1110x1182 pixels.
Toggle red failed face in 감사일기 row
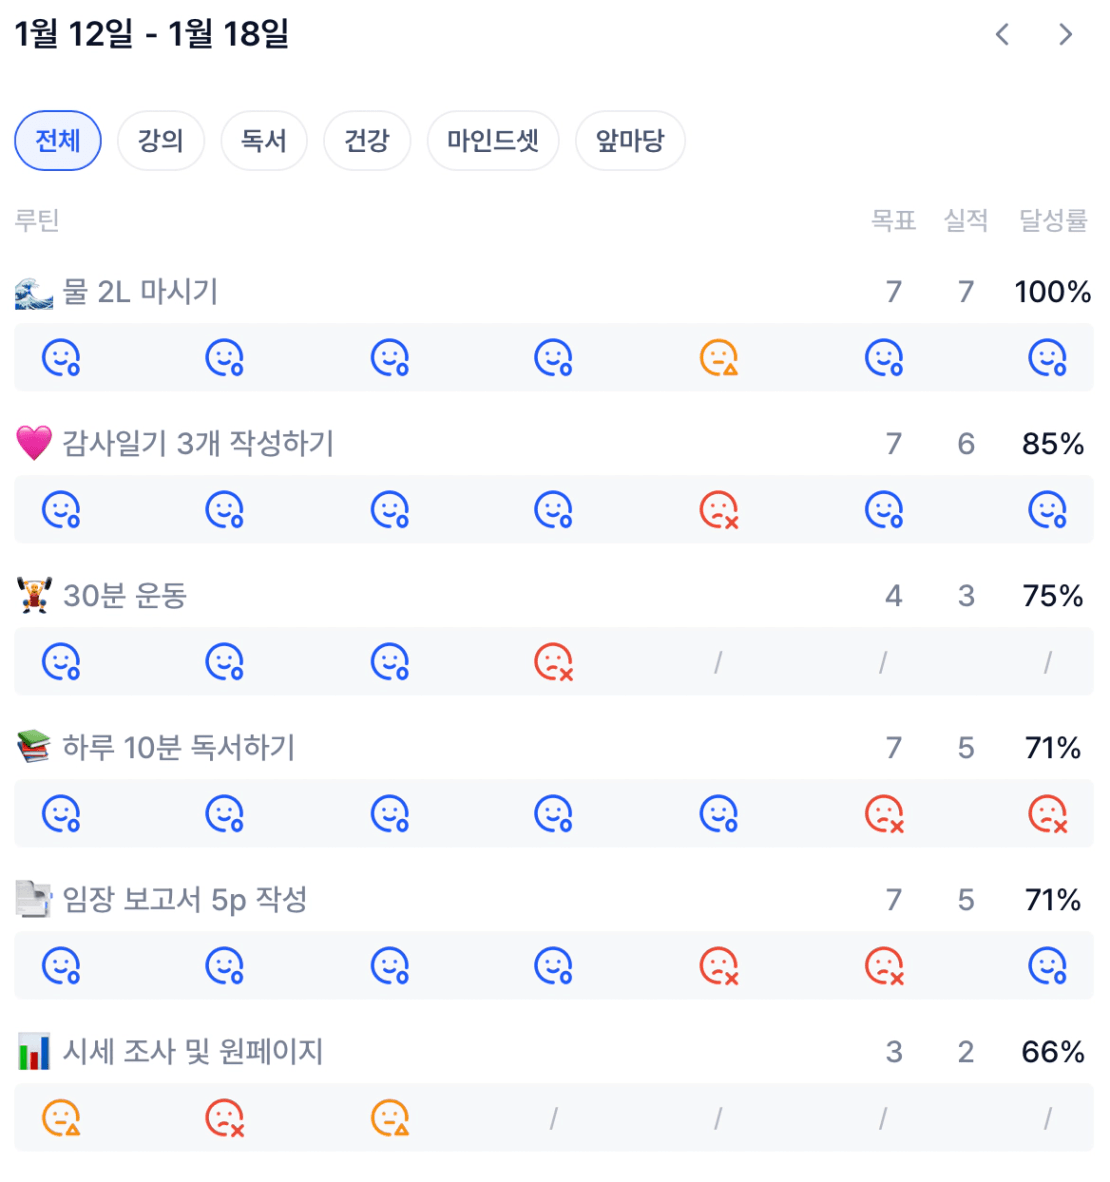coord(719,509)
